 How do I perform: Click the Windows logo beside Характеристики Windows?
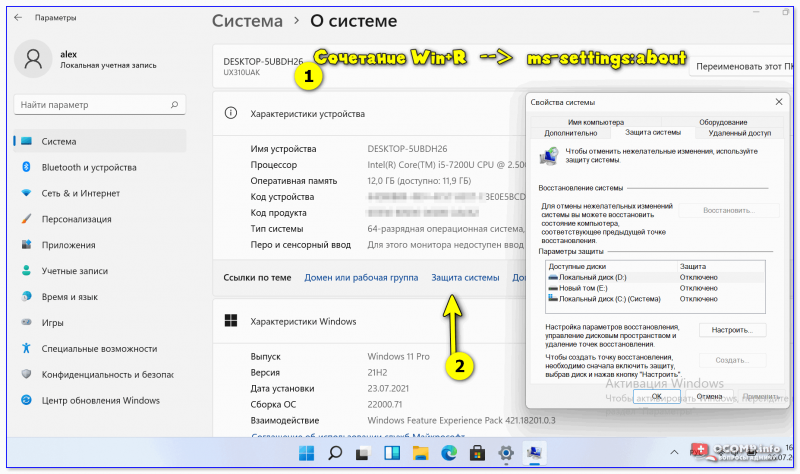click(231, 321)
